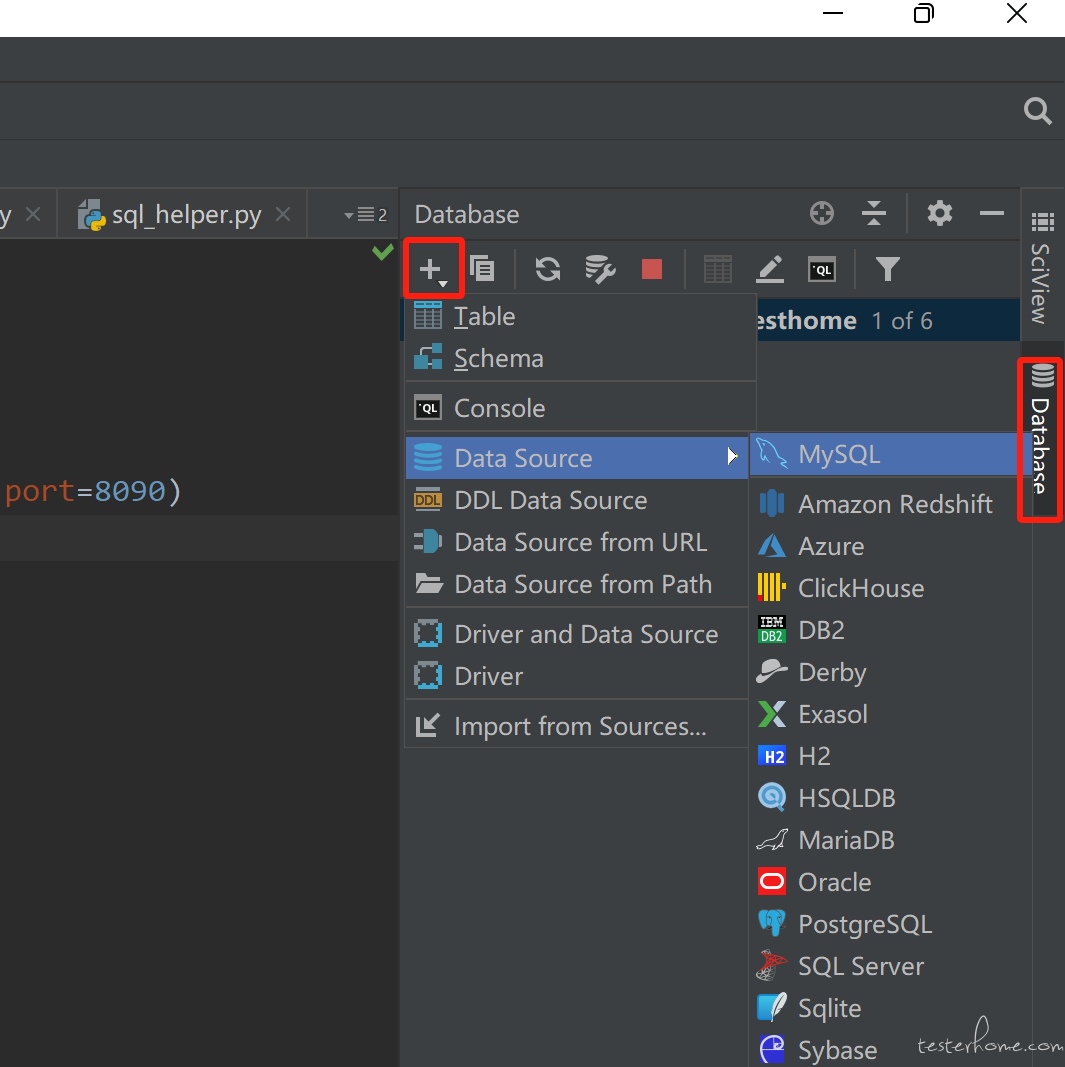Open the Query Console toolbar icon
Image resolution: width=1065 pixels, height=1067 pixels.
(822, 269)
